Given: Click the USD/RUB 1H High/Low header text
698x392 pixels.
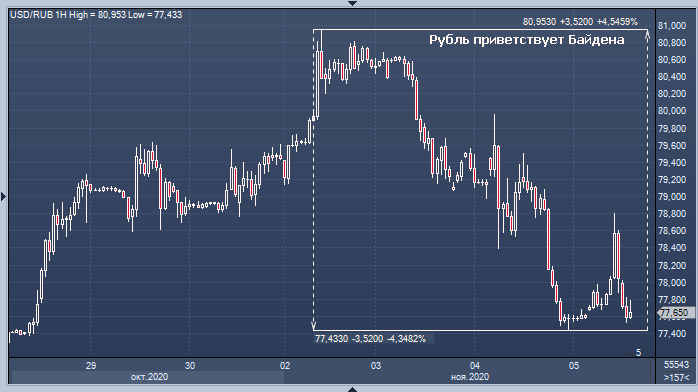Looking at the screenshot, I should coord(96,15).
